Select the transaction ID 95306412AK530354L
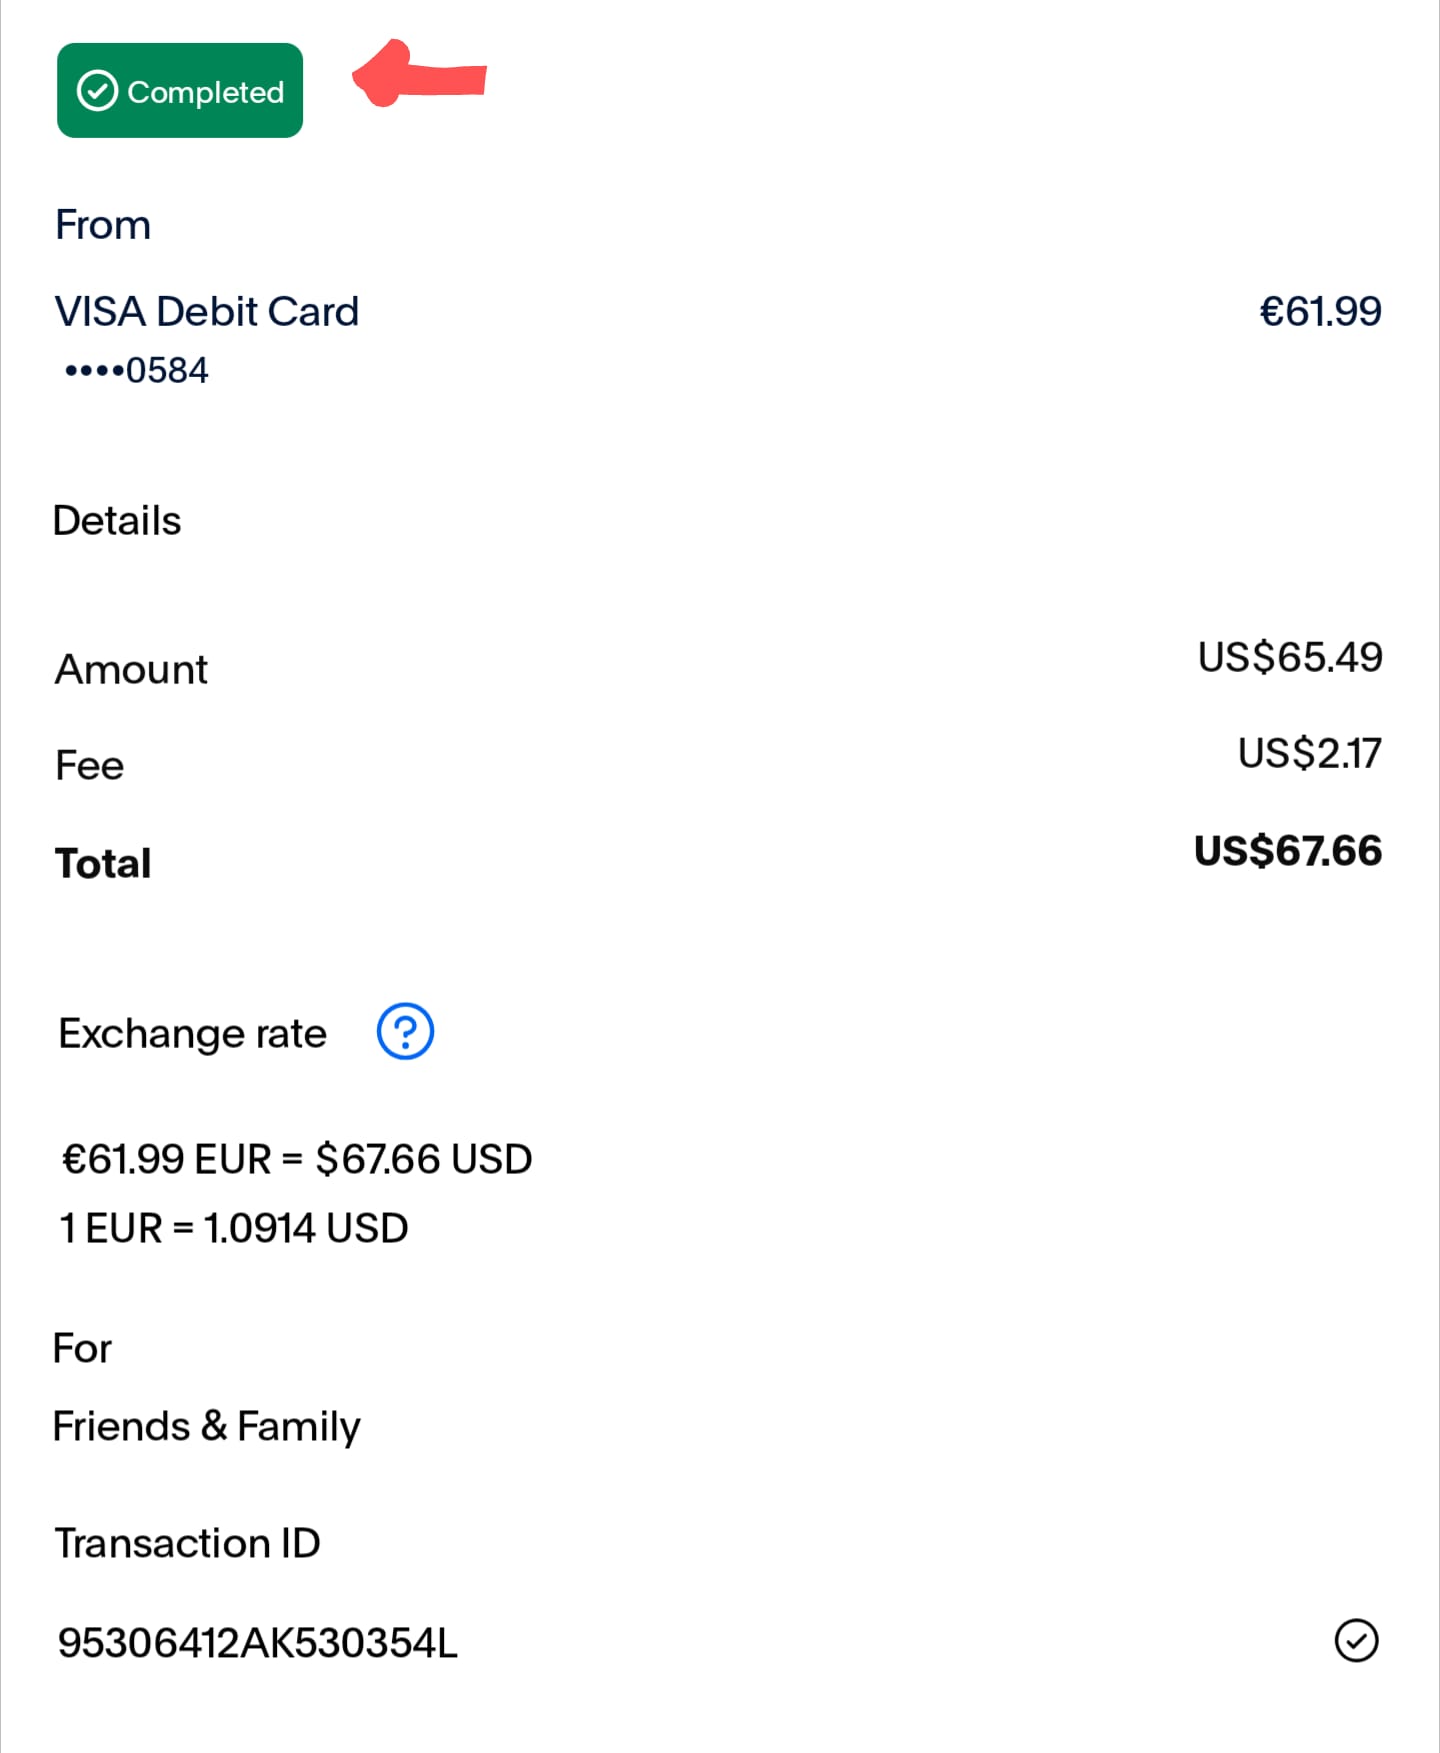This screenshot has width=1440, height=1753. tap(257, 1643)
